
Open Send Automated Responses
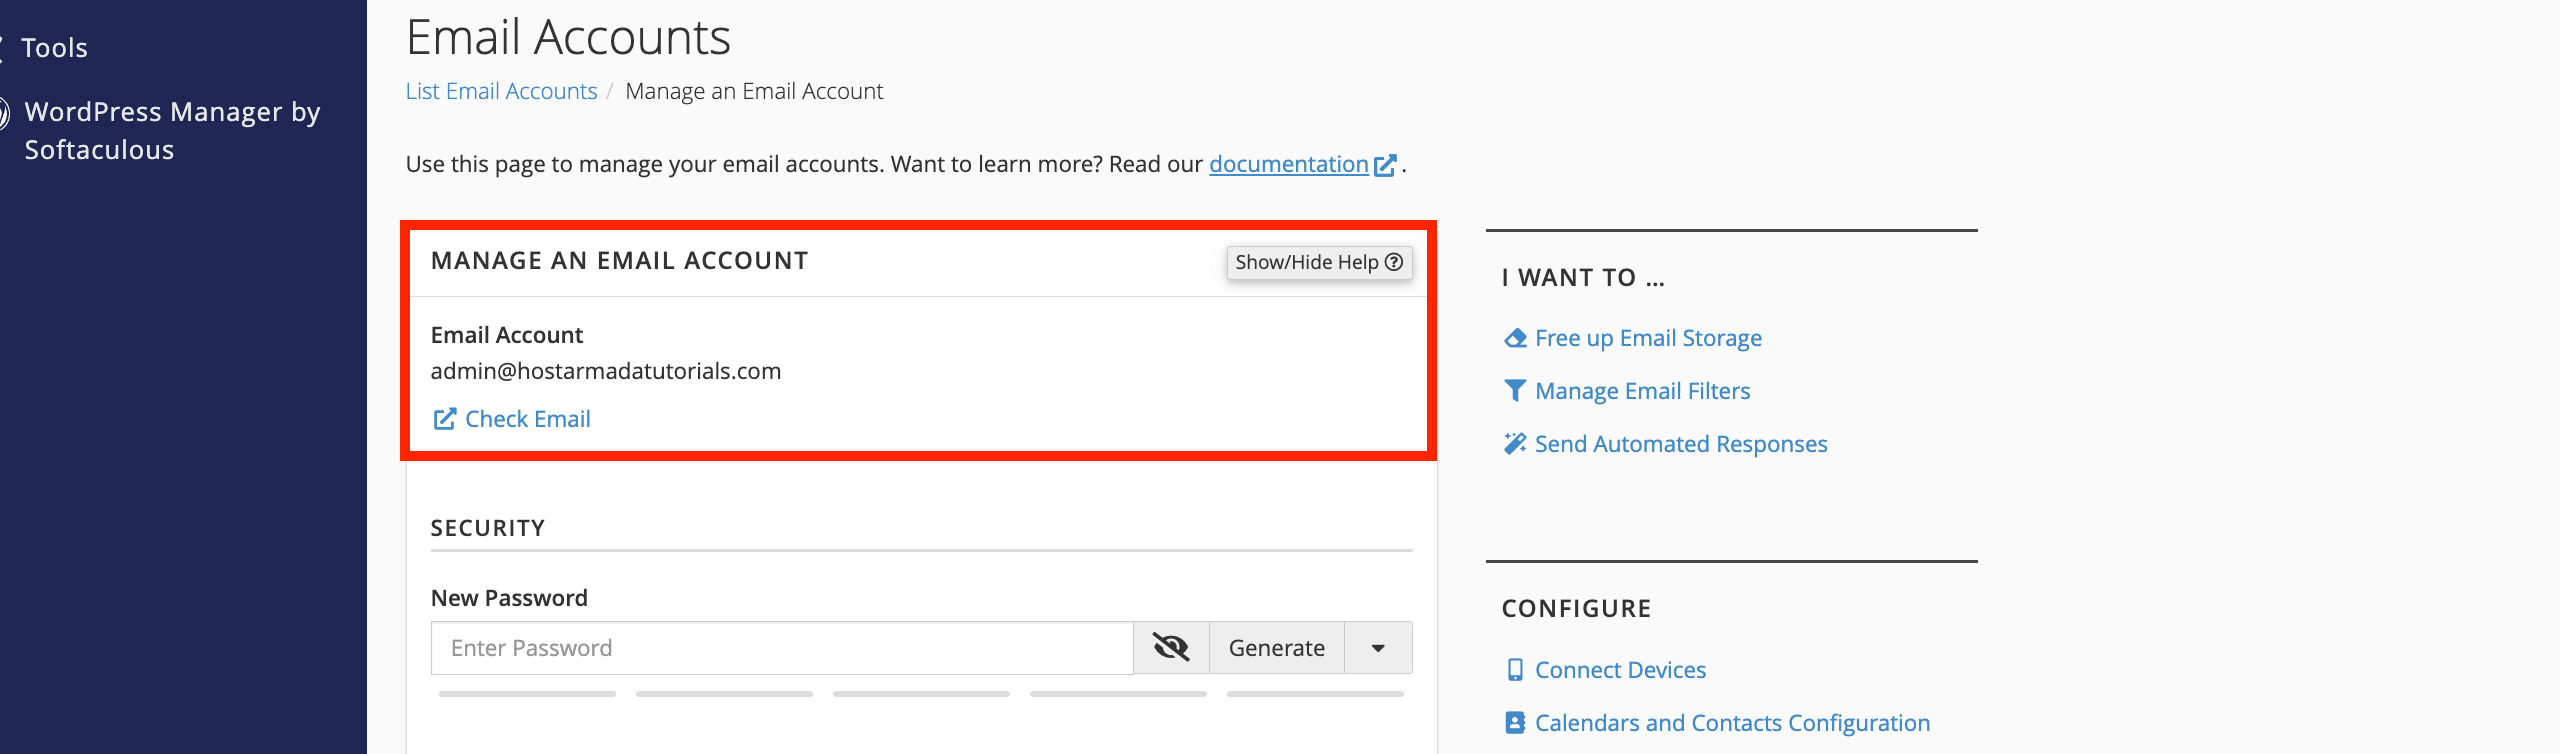coord(1681,444)
